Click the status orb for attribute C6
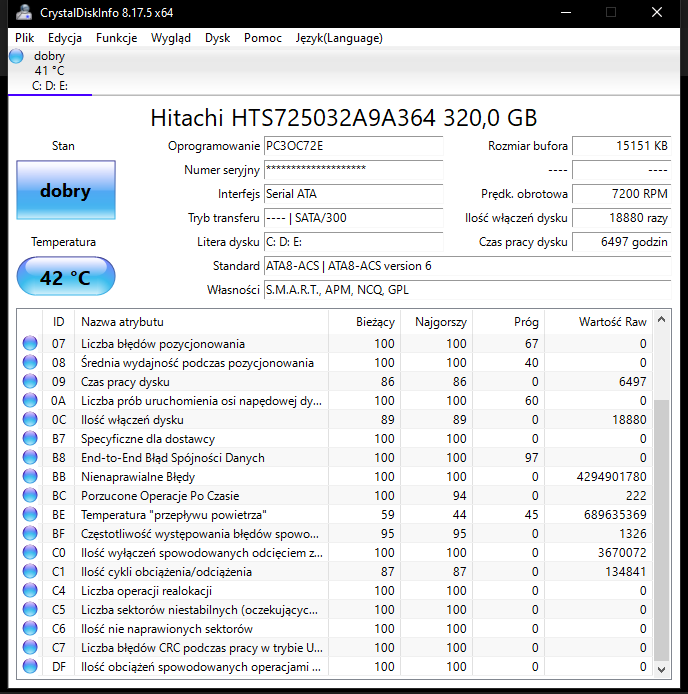This screenshot has height=694, width=688. point(30,628)
